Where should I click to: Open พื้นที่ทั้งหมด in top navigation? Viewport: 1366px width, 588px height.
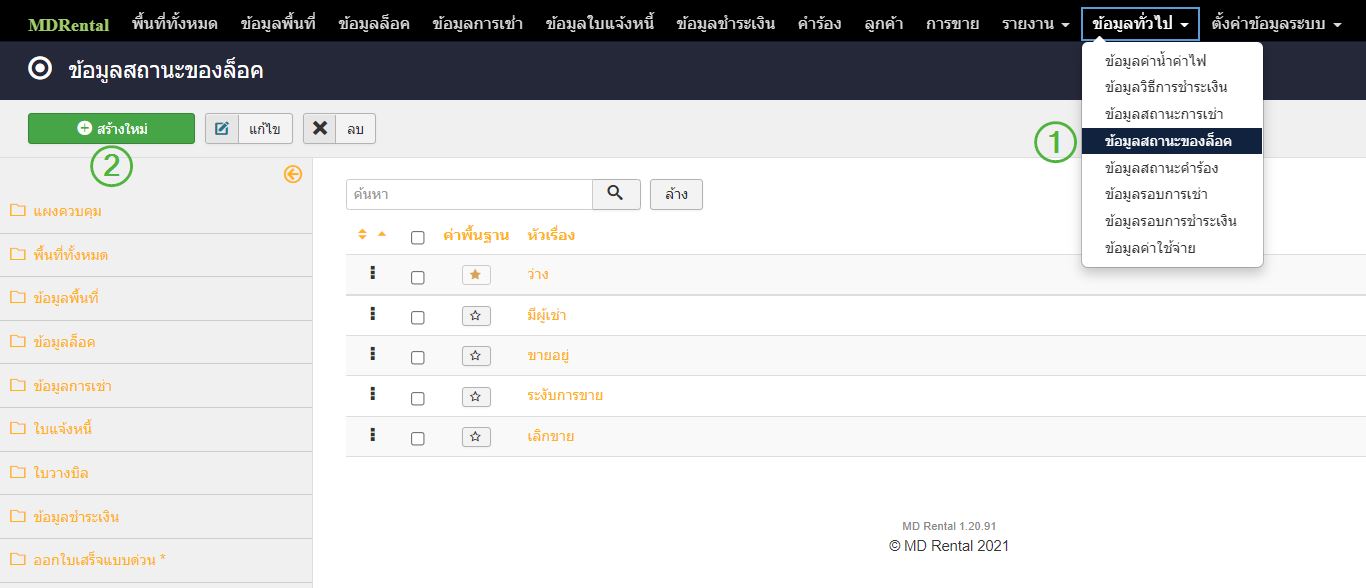[x=175, y=23]
